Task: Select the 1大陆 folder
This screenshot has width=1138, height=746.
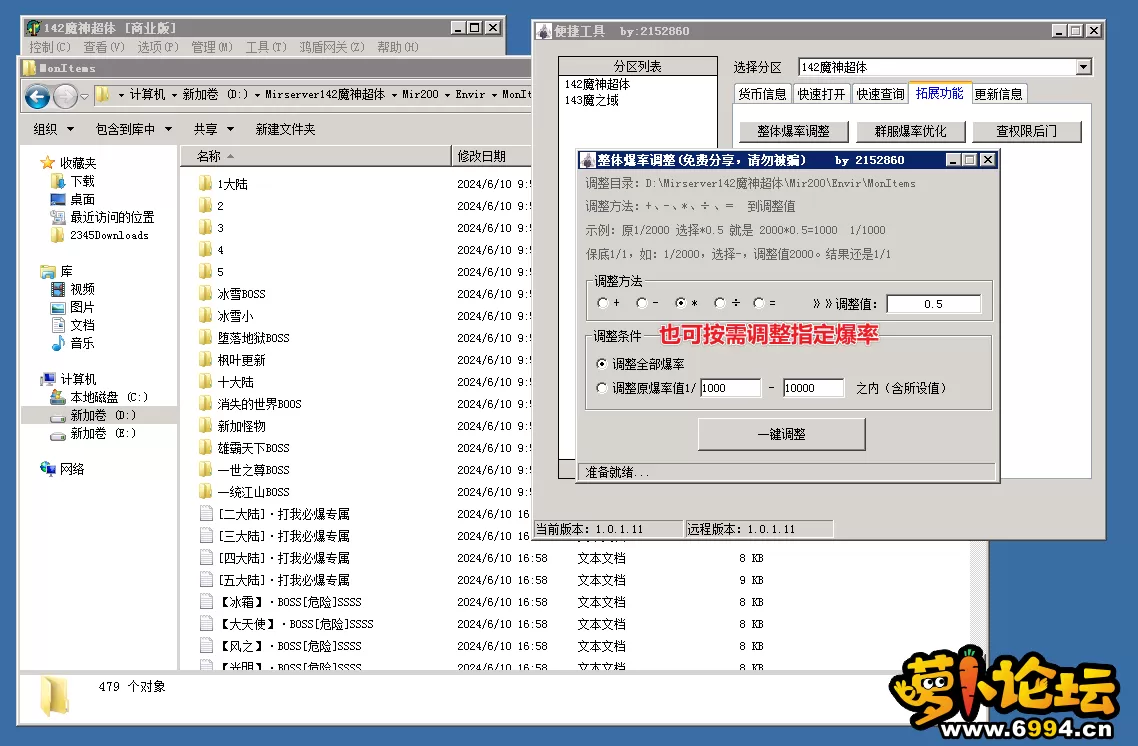Action: 224,184
